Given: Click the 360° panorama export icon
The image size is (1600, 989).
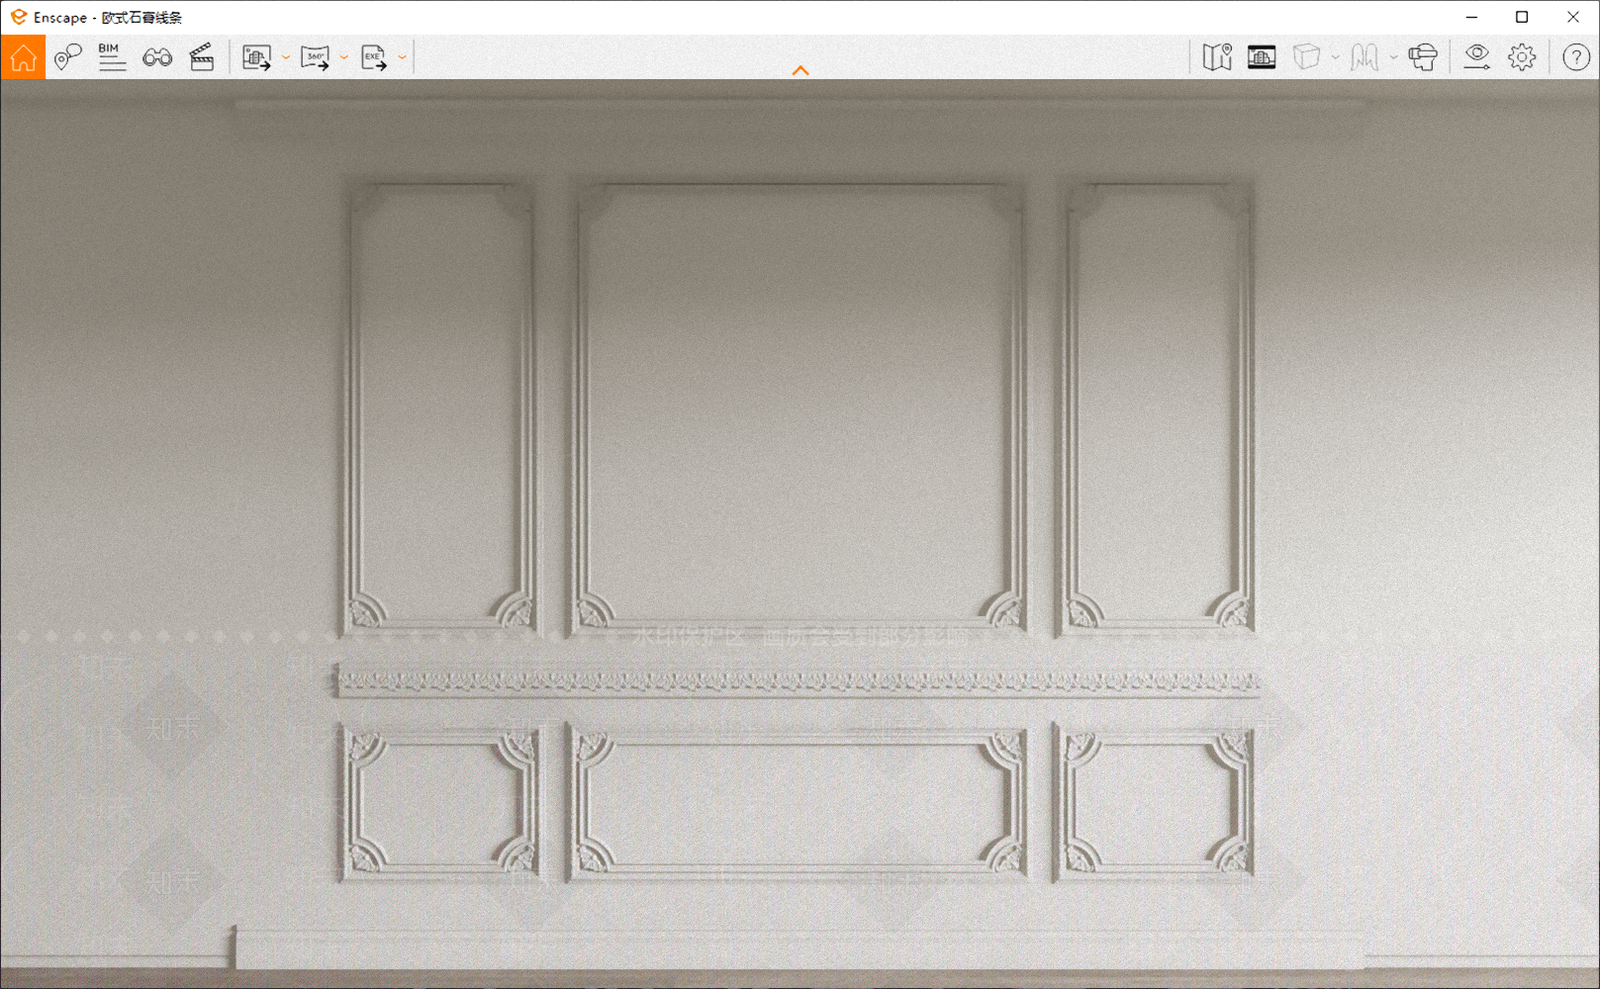Looking at the screenshot, I should (x=315, y=57).
